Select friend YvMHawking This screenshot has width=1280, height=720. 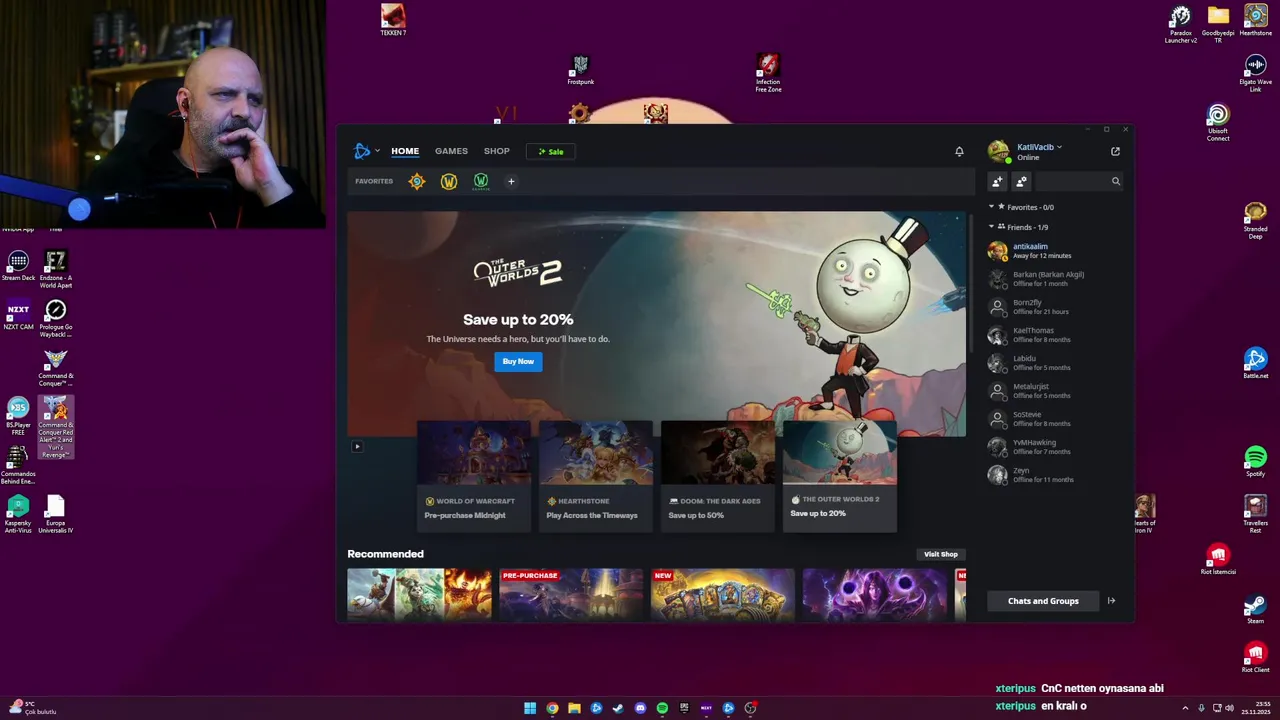(x=1055, y=447)
